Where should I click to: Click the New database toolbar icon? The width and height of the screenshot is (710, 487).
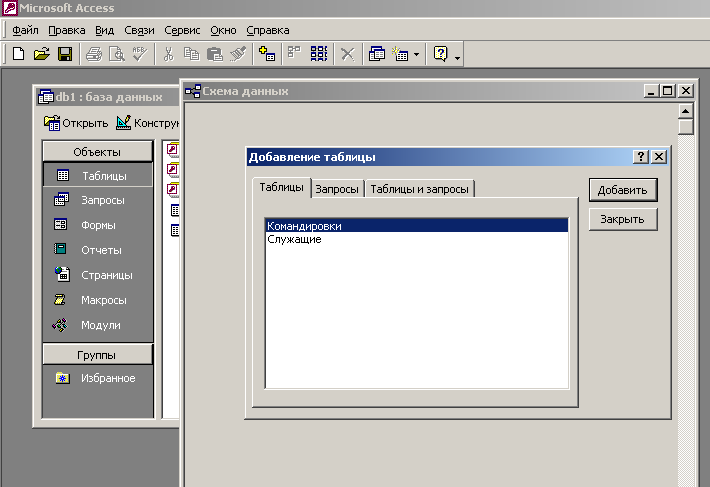(19, 54)
